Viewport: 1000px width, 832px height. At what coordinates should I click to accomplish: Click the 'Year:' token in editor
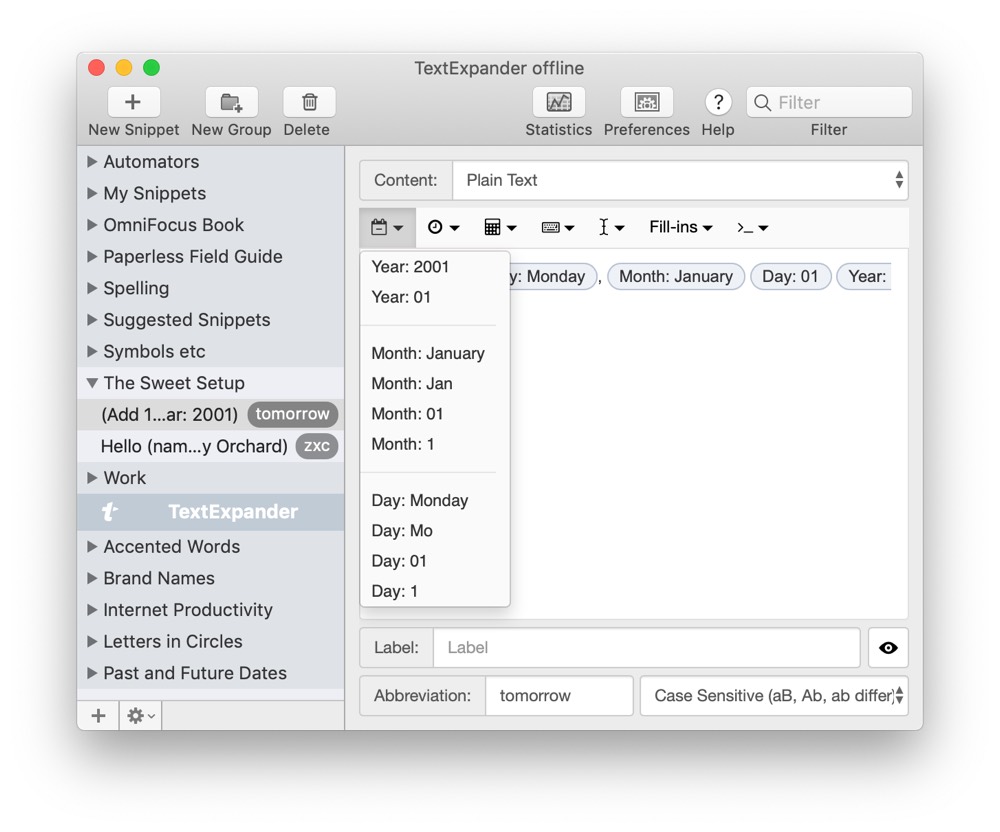coord(864,277)
